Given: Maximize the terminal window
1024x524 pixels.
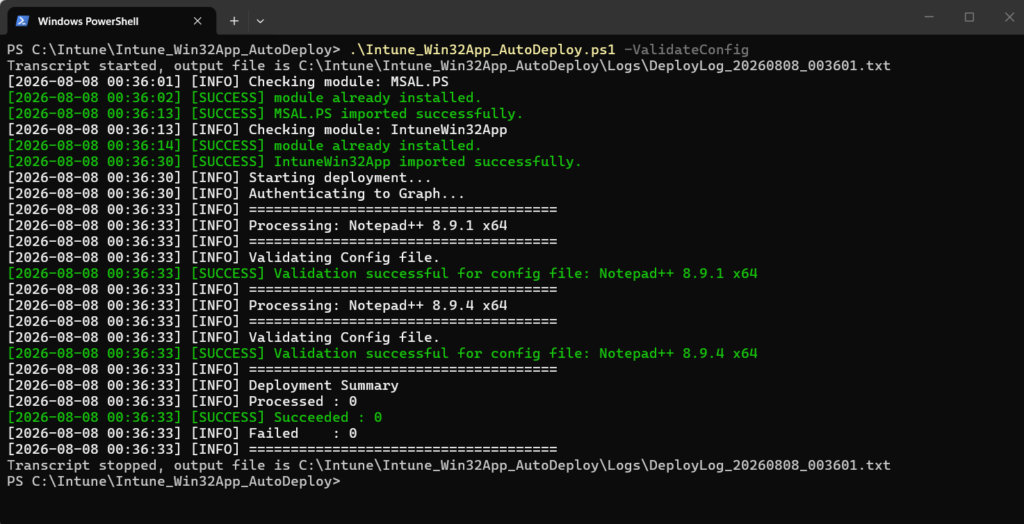Looking at the screenshot, I should click(969, 17).
